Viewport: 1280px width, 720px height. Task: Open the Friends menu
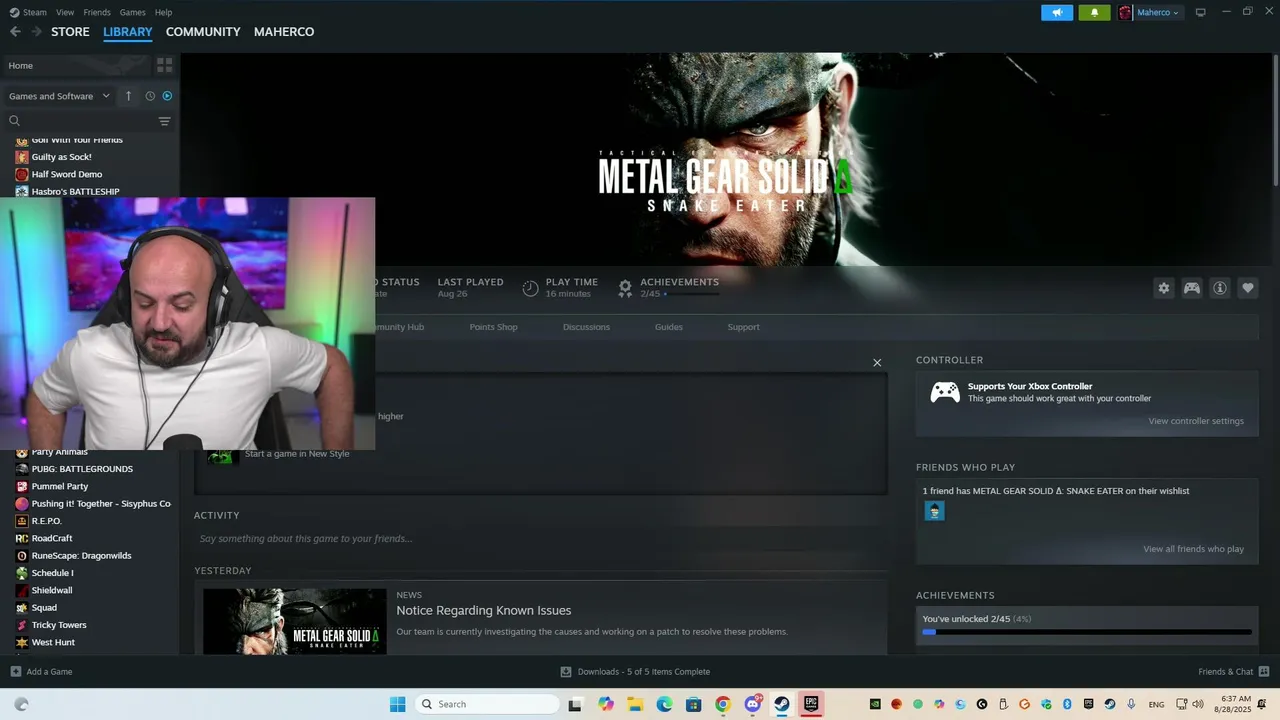click(97, 12)
